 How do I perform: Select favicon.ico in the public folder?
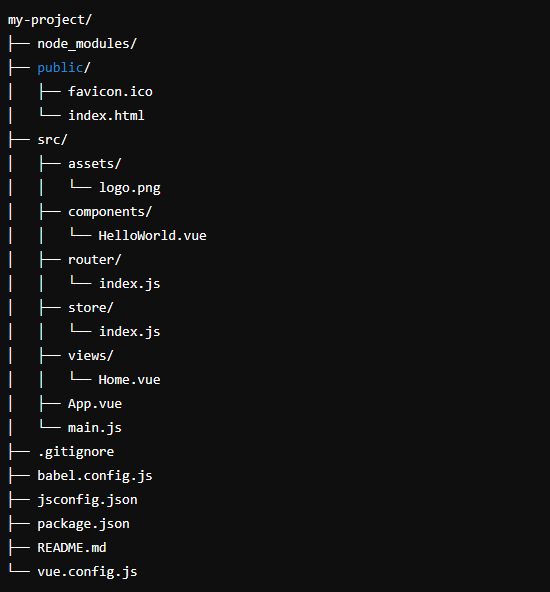[110, 92]
